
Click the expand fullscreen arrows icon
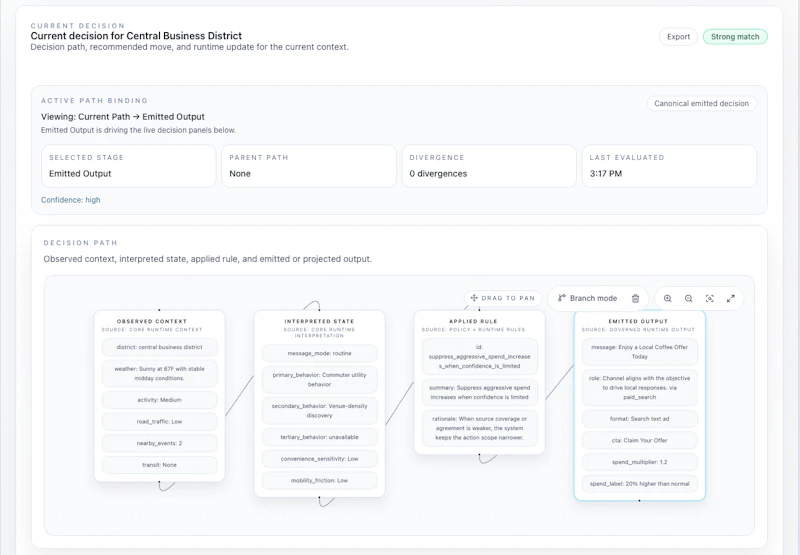731,298
